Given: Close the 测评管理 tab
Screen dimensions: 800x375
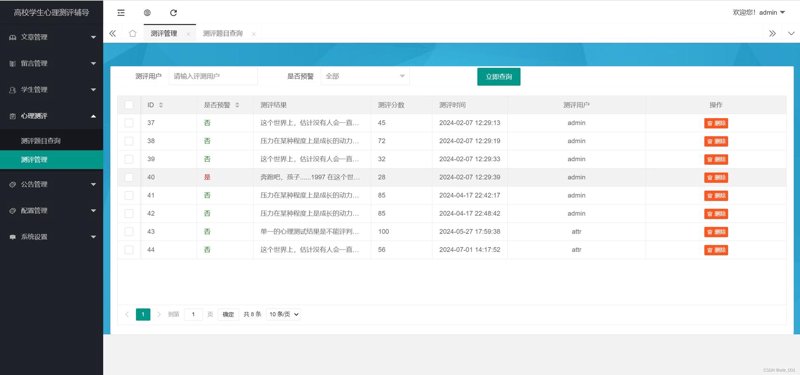Looking at the screenshot, I should click(188, 34).
